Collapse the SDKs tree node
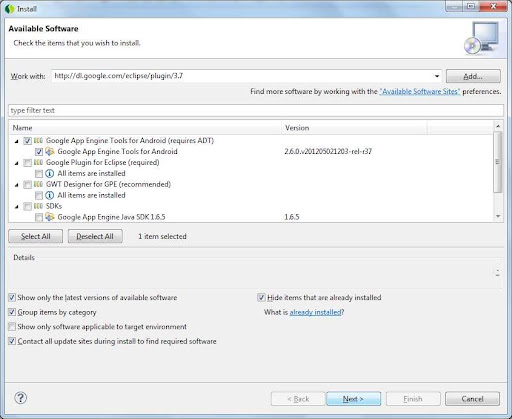 16,207
